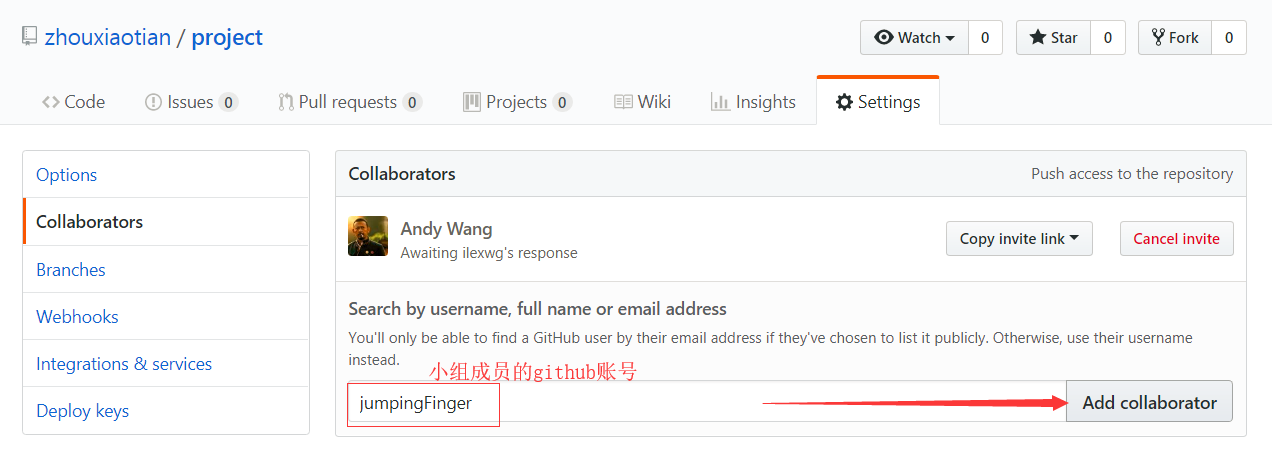Screen dimensions: 1272x464
Task: Open the zhouxiaotian profile link
Action: pyautogui.click(x=108, y=38)
